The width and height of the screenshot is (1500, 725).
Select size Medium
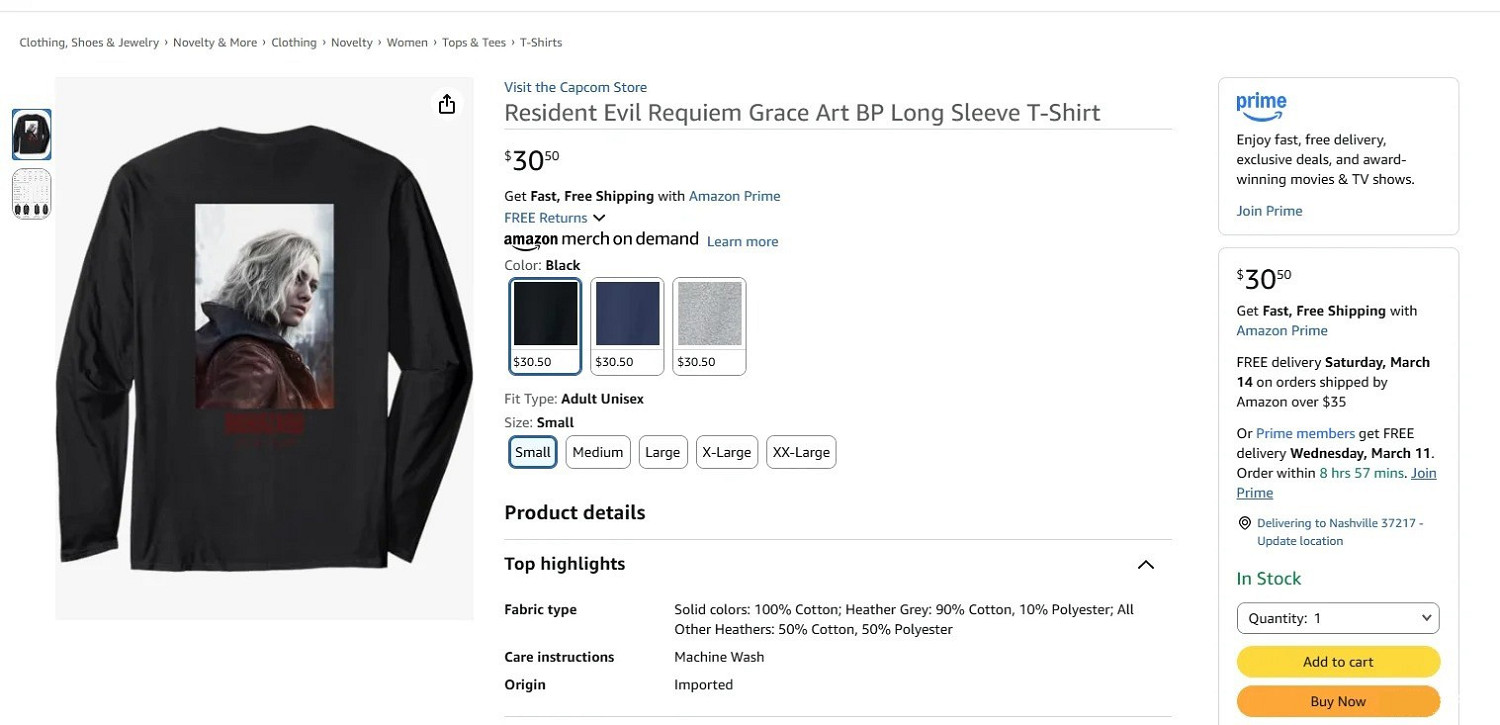(598, 452)
